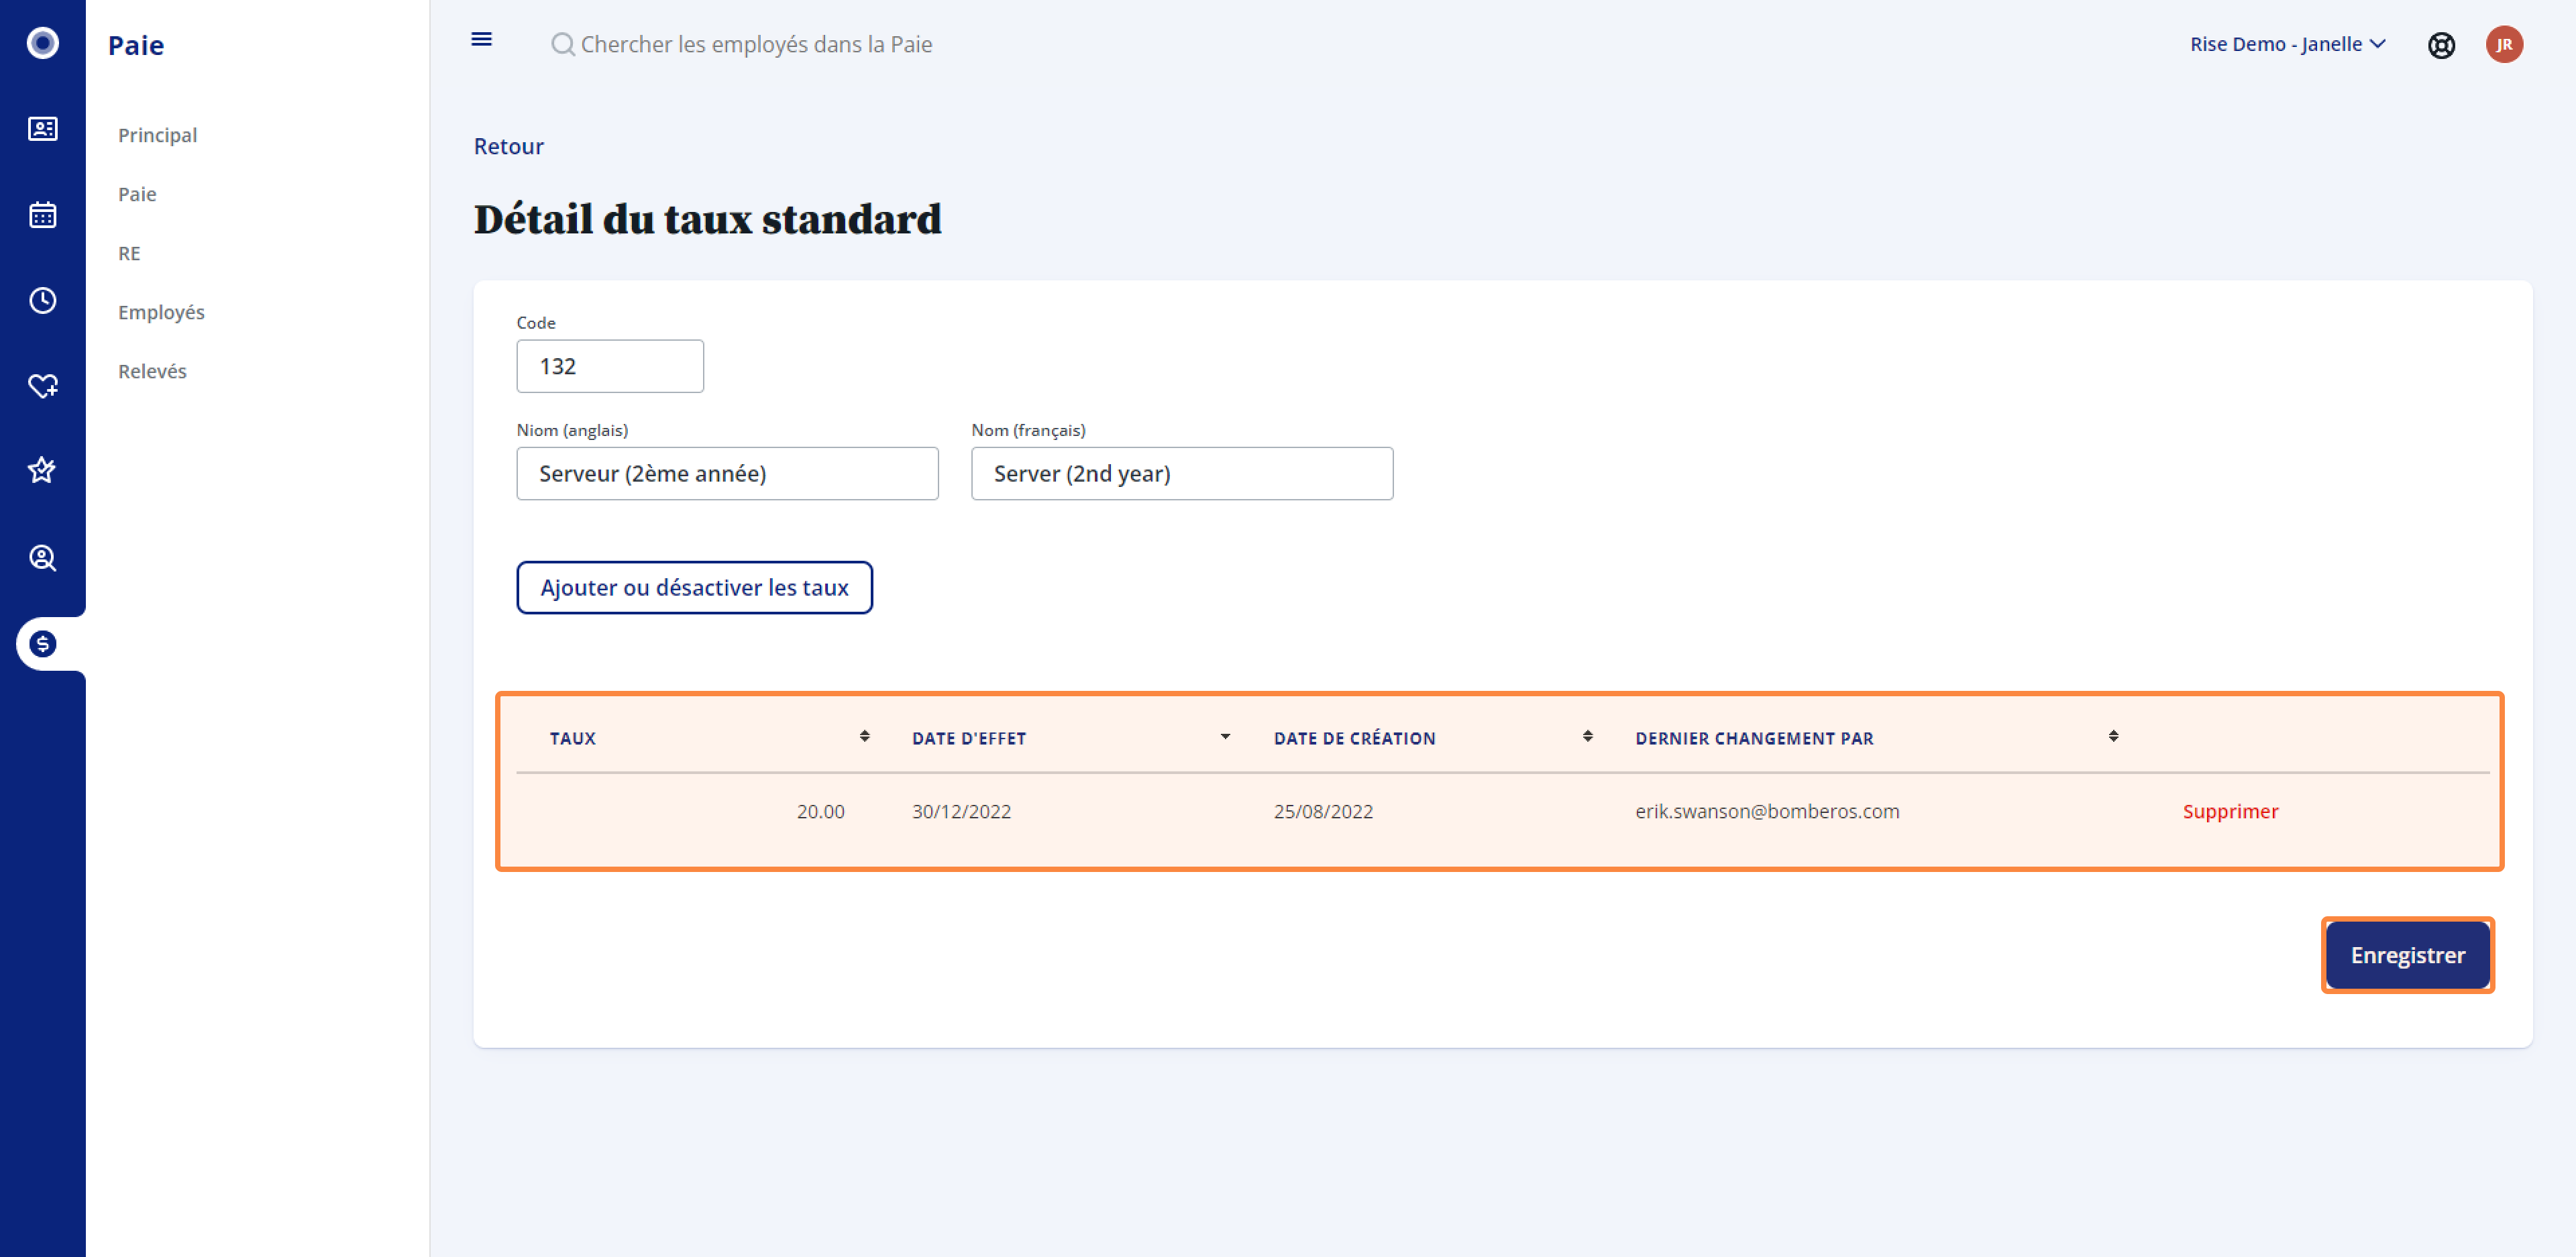Viewport: 2576px width, 1257px height.
Task: Open the Principal menu item
Action: (x=157, y=135)
